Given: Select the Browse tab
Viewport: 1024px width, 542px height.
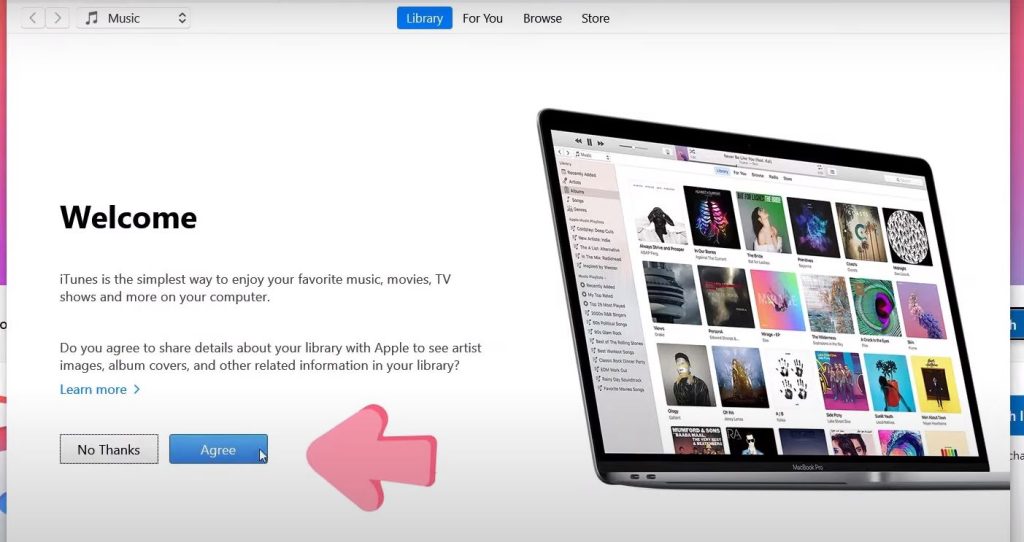Looking at the screenshot, I should [x=542, y=18].
